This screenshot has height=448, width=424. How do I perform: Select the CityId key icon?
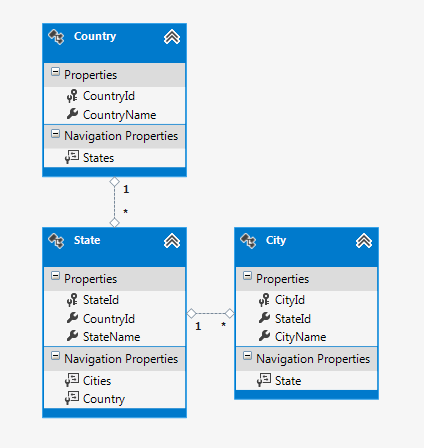tap(264, 300)
